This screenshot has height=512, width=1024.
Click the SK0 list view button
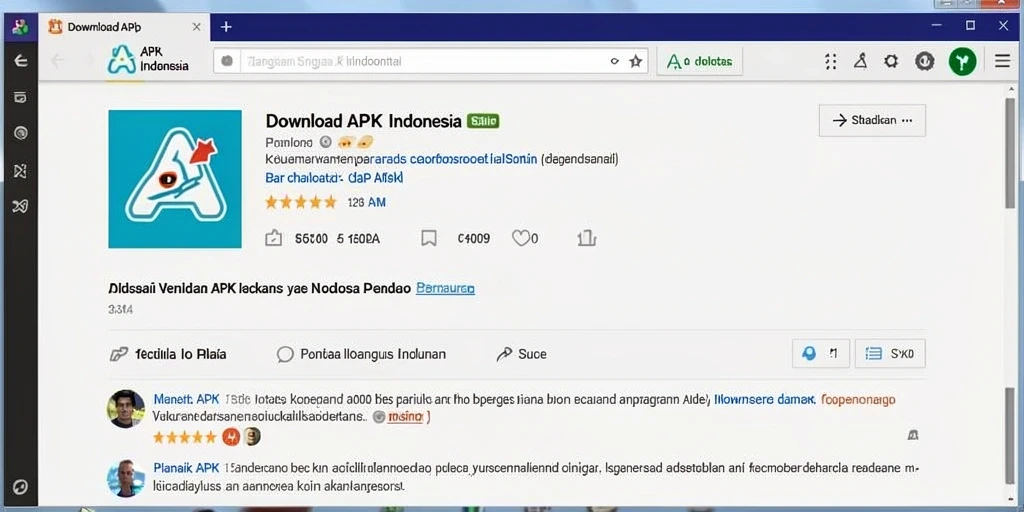tap(889, 353)
